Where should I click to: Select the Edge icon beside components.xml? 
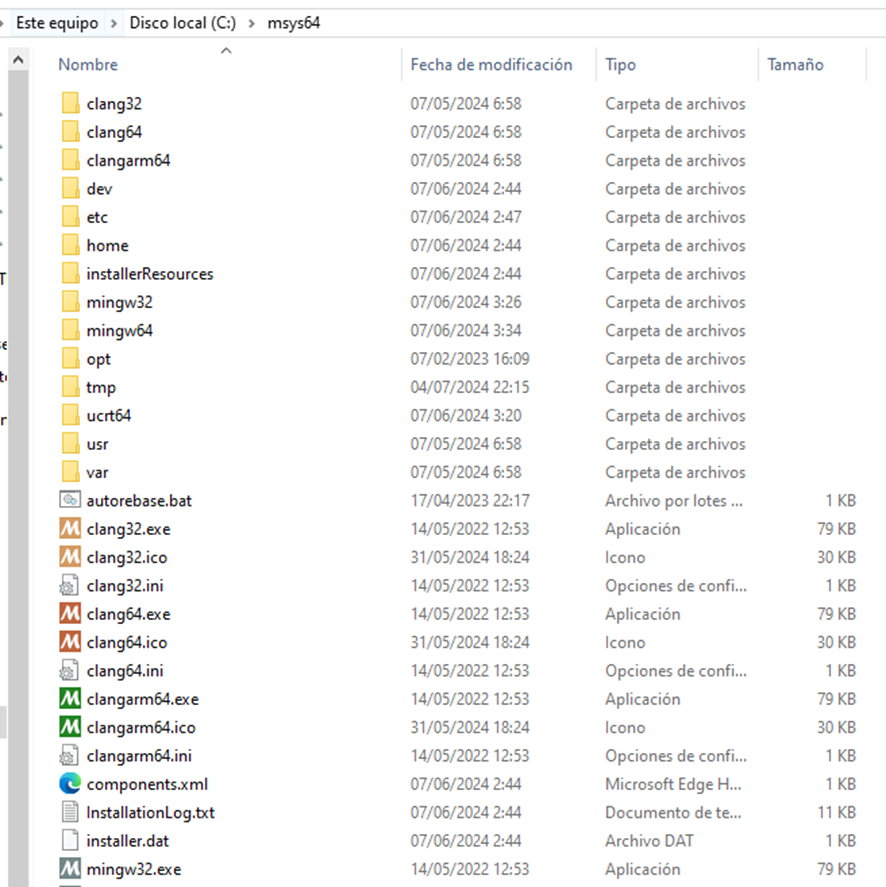coord(70,784)
